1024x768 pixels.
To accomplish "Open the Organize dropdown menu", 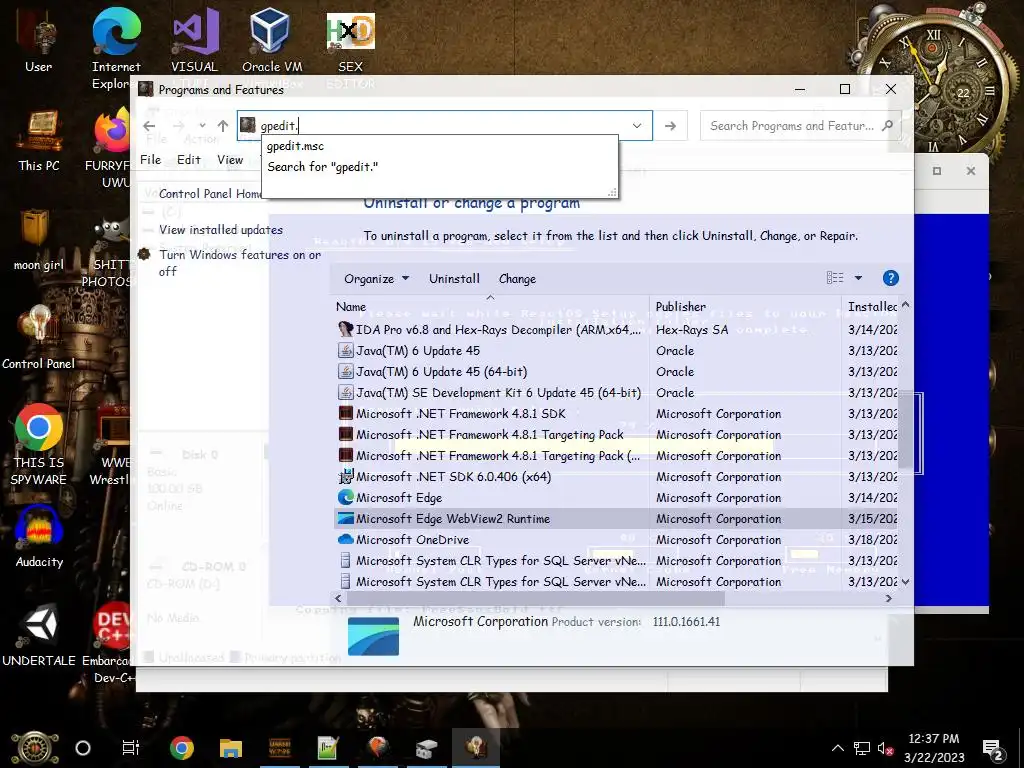I will pos(376,279).
